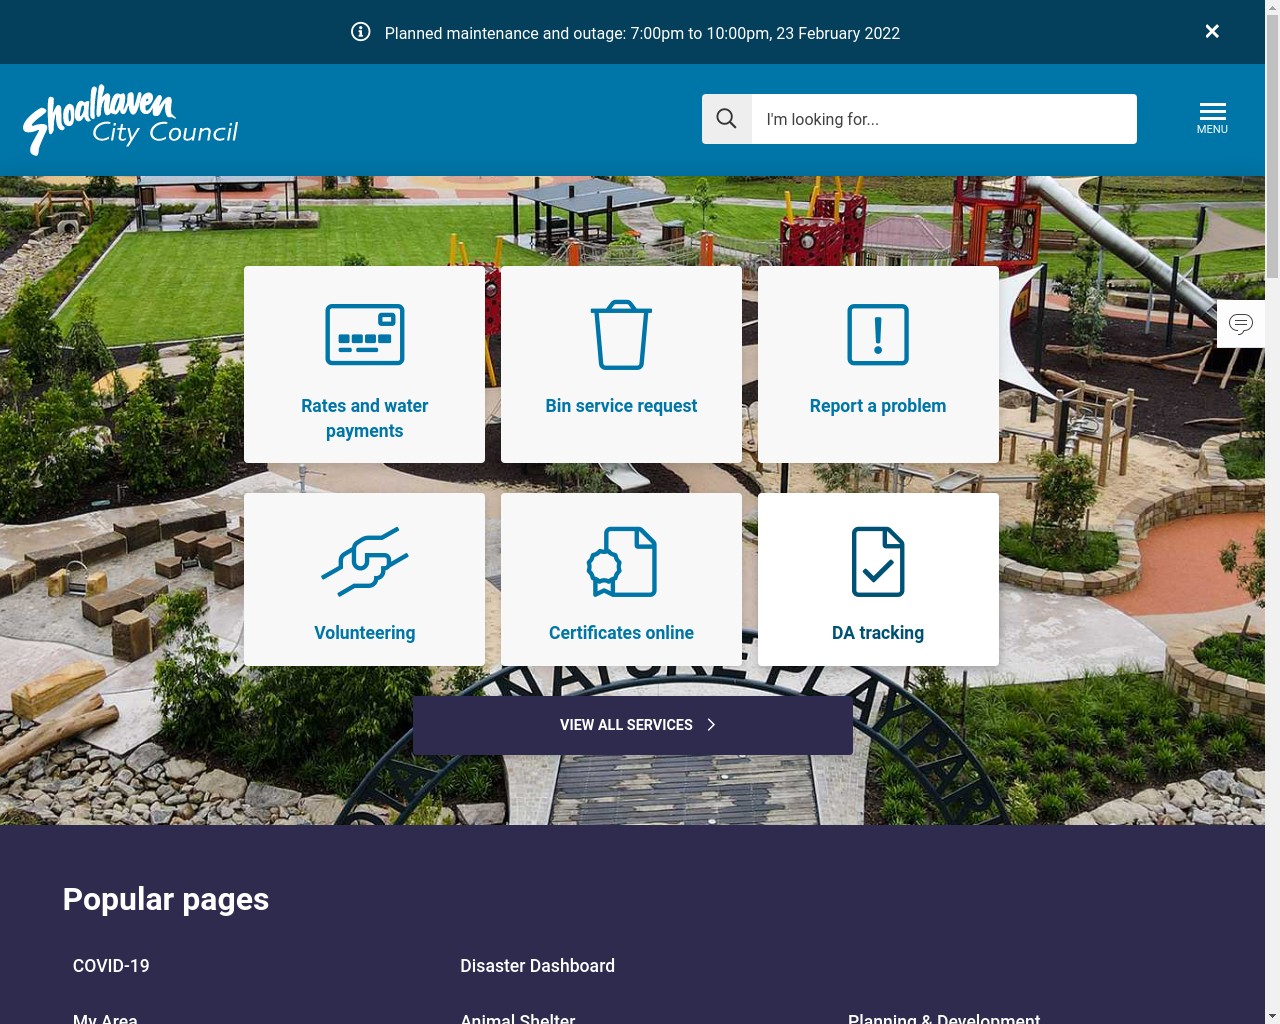Viewport: 1280px width, 1024px height.
Task: Click the exclamation icon for Report a problem
Action: pos(877,334)
